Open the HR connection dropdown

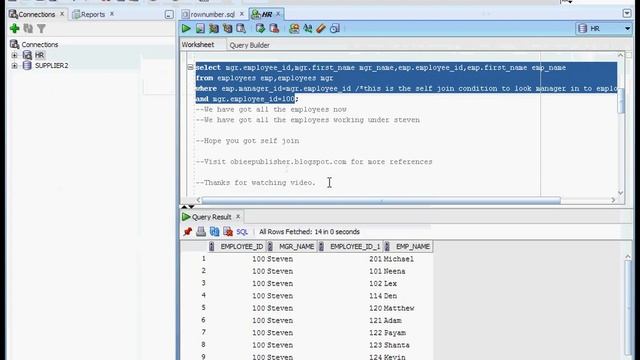pyautogui.click(x=627, y=29)
